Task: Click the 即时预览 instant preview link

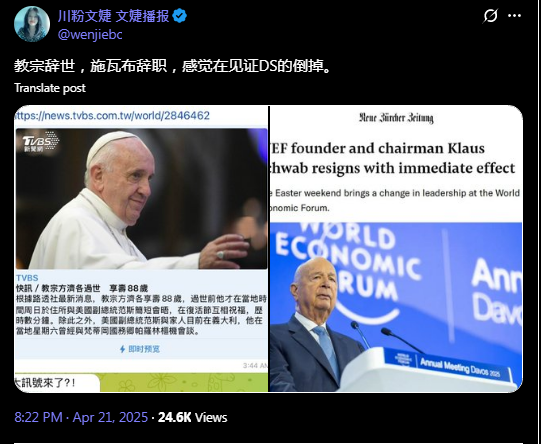Action: (x=144, y=349)
